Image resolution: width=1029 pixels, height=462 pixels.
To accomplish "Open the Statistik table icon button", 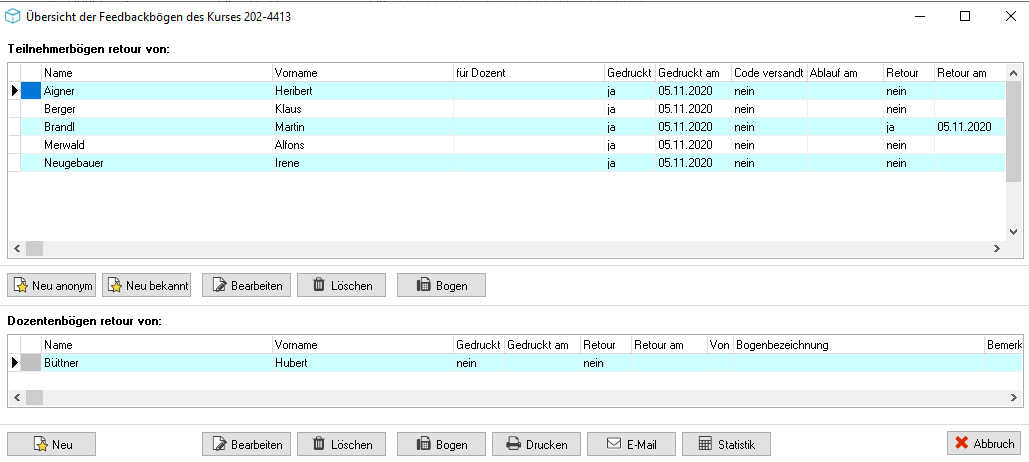I will coord(726,444).
